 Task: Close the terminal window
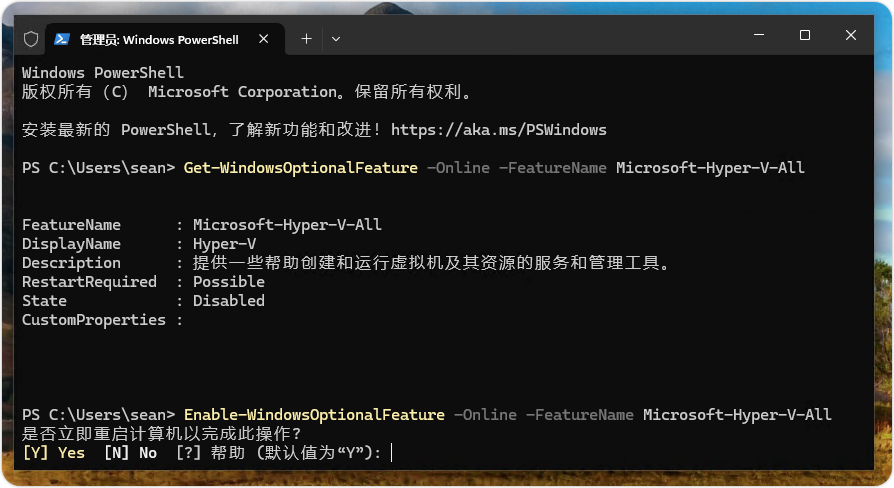(851, 35)
